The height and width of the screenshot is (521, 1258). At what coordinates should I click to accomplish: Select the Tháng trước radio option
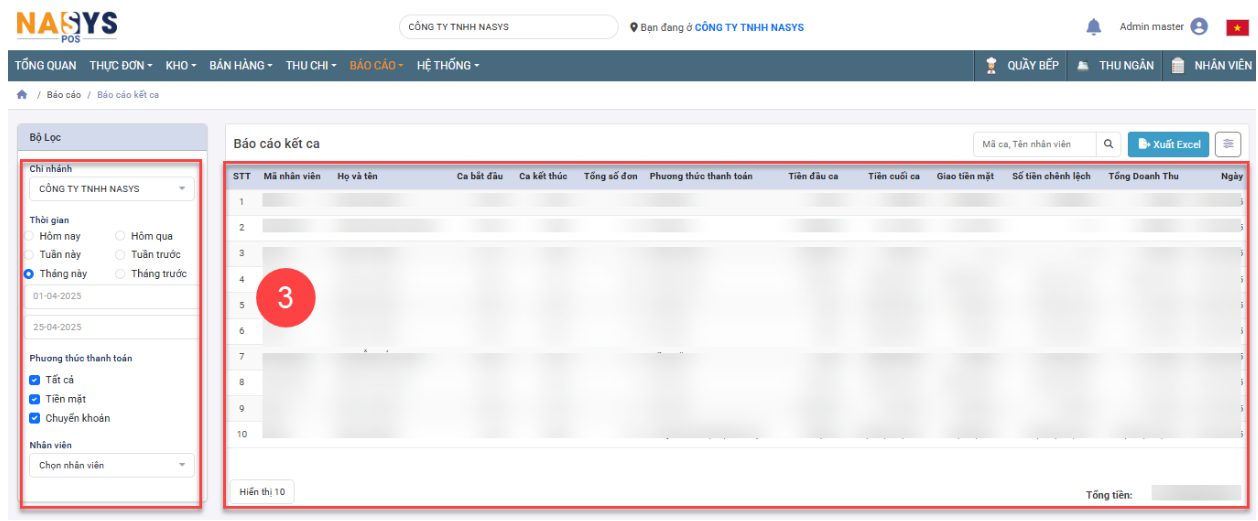pos(121,273)
